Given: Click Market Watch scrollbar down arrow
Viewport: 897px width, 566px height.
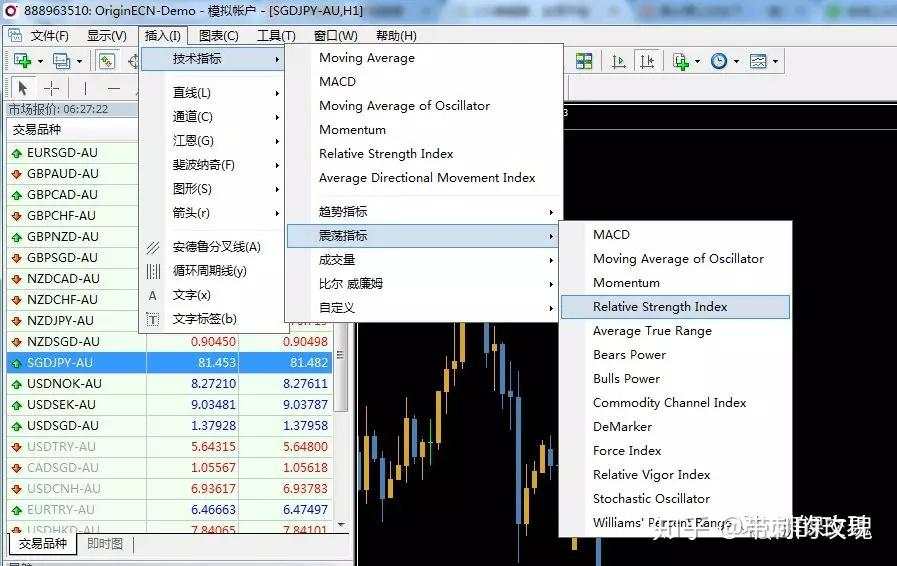Looking at the screenshot, I should coord(341,524).
